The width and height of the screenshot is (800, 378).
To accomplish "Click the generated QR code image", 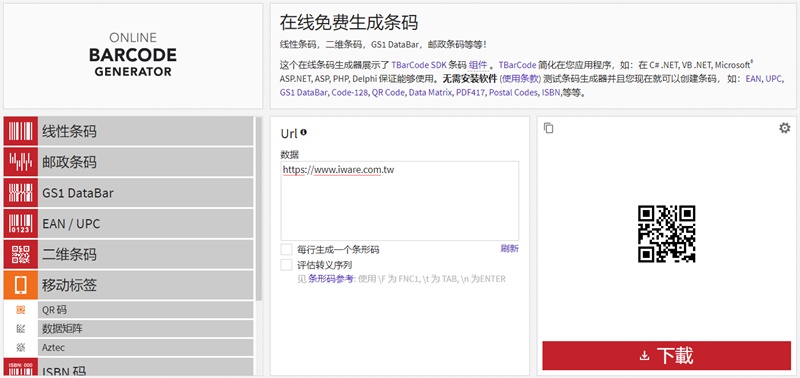I will tap(666, 234).
